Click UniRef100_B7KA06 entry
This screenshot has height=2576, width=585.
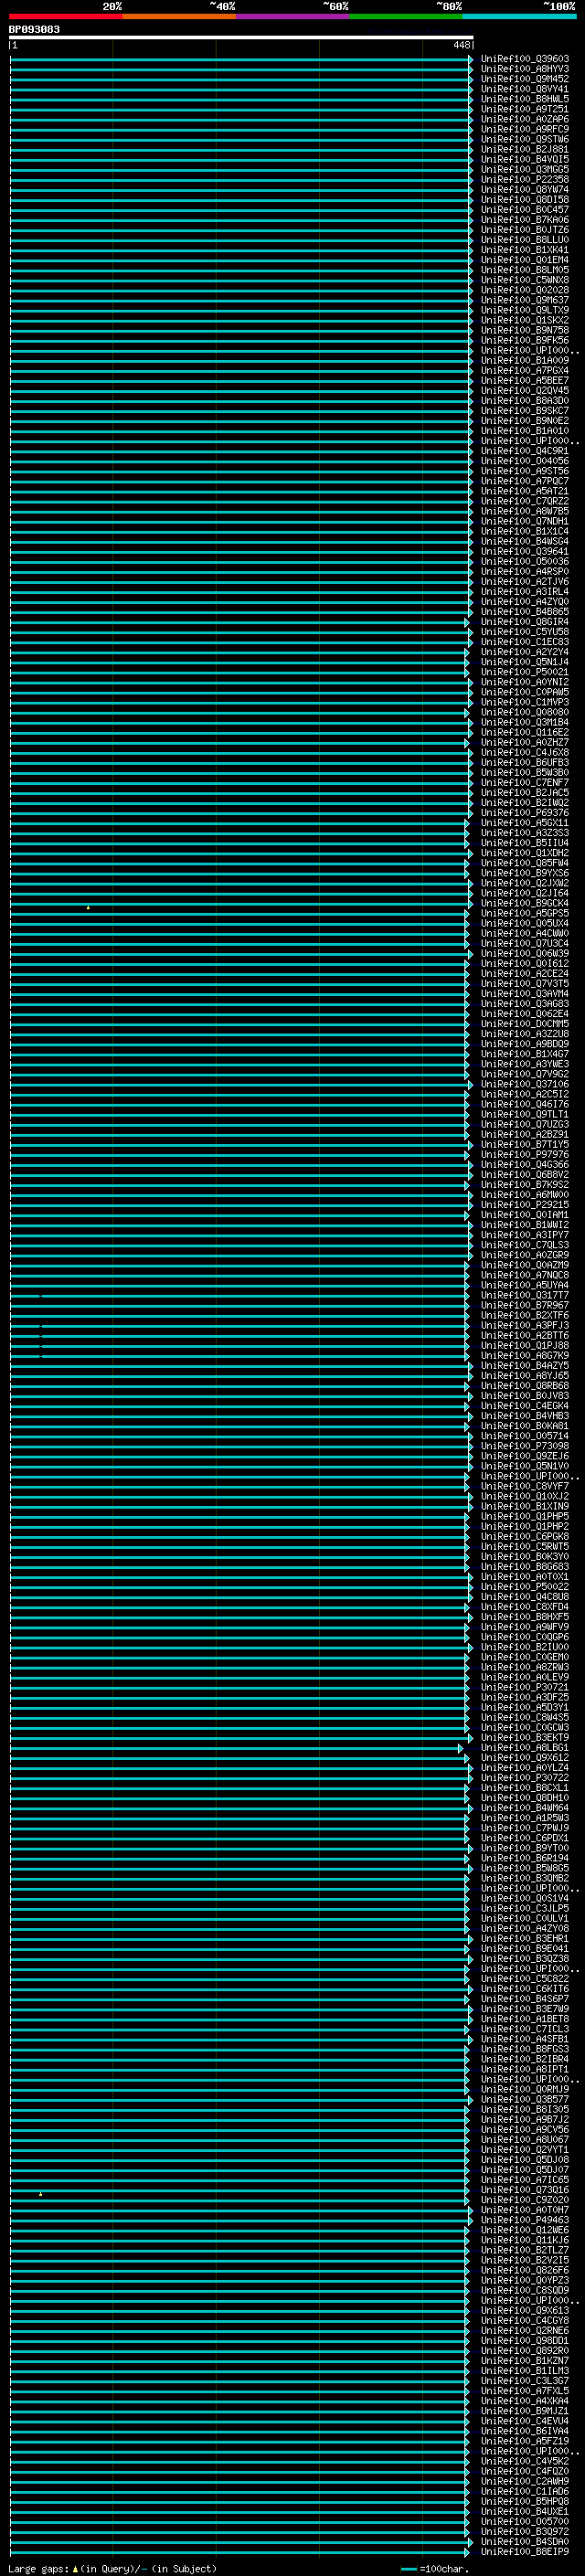525,219
